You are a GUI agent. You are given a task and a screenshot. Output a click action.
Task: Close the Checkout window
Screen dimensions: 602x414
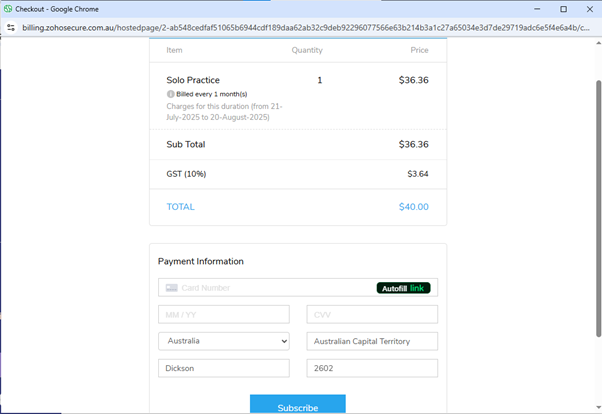pyautogui.click(x=589, y=8)
